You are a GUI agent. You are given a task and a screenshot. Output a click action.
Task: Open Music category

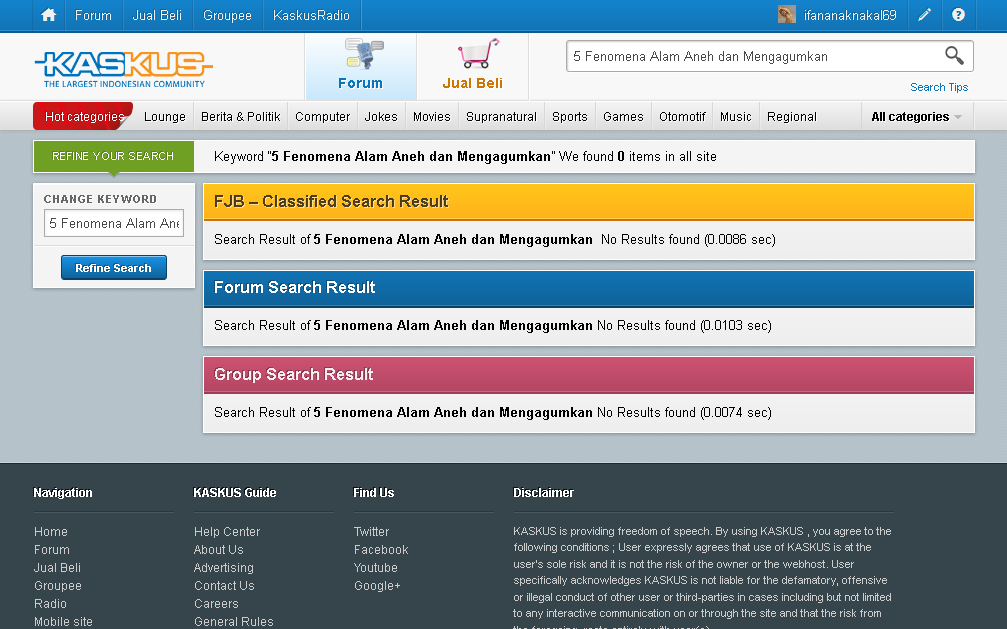(735, 117)
